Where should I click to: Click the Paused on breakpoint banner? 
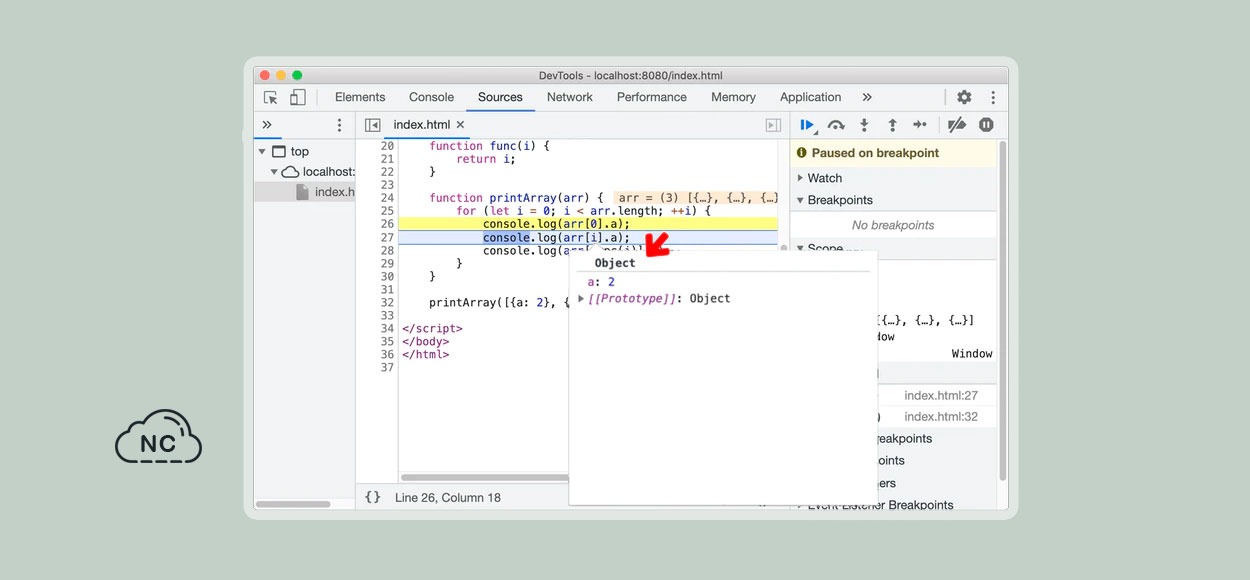(x=893, y=153)
